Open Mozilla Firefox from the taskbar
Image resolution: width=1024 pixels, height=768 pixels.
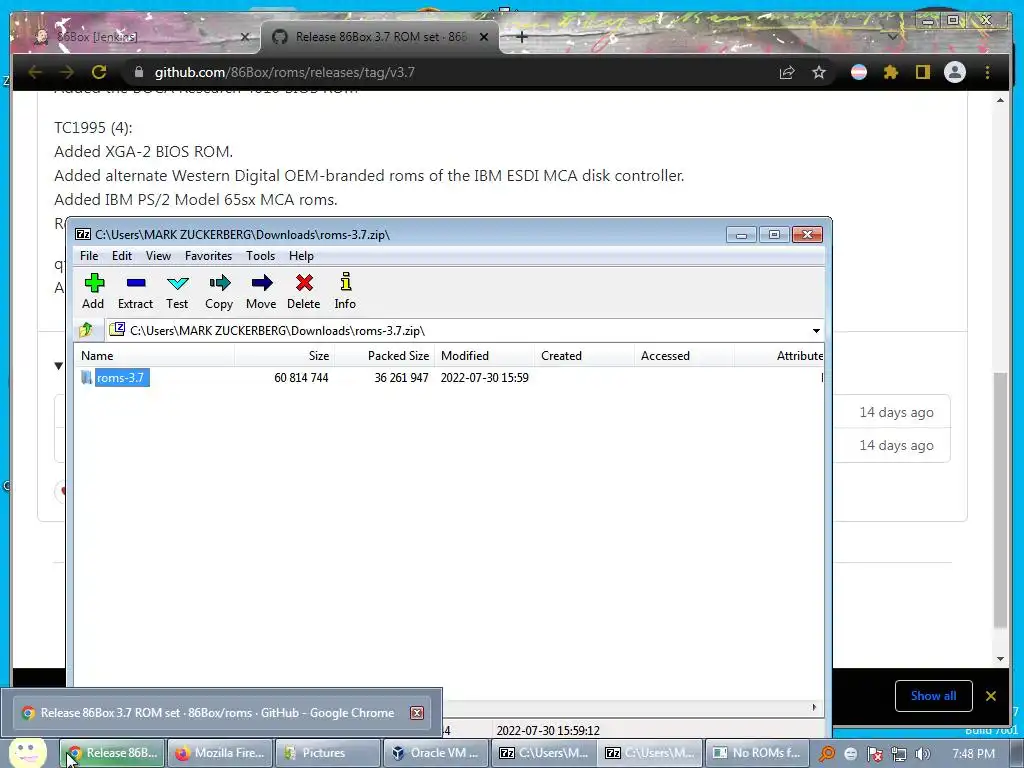pos(220,753)
